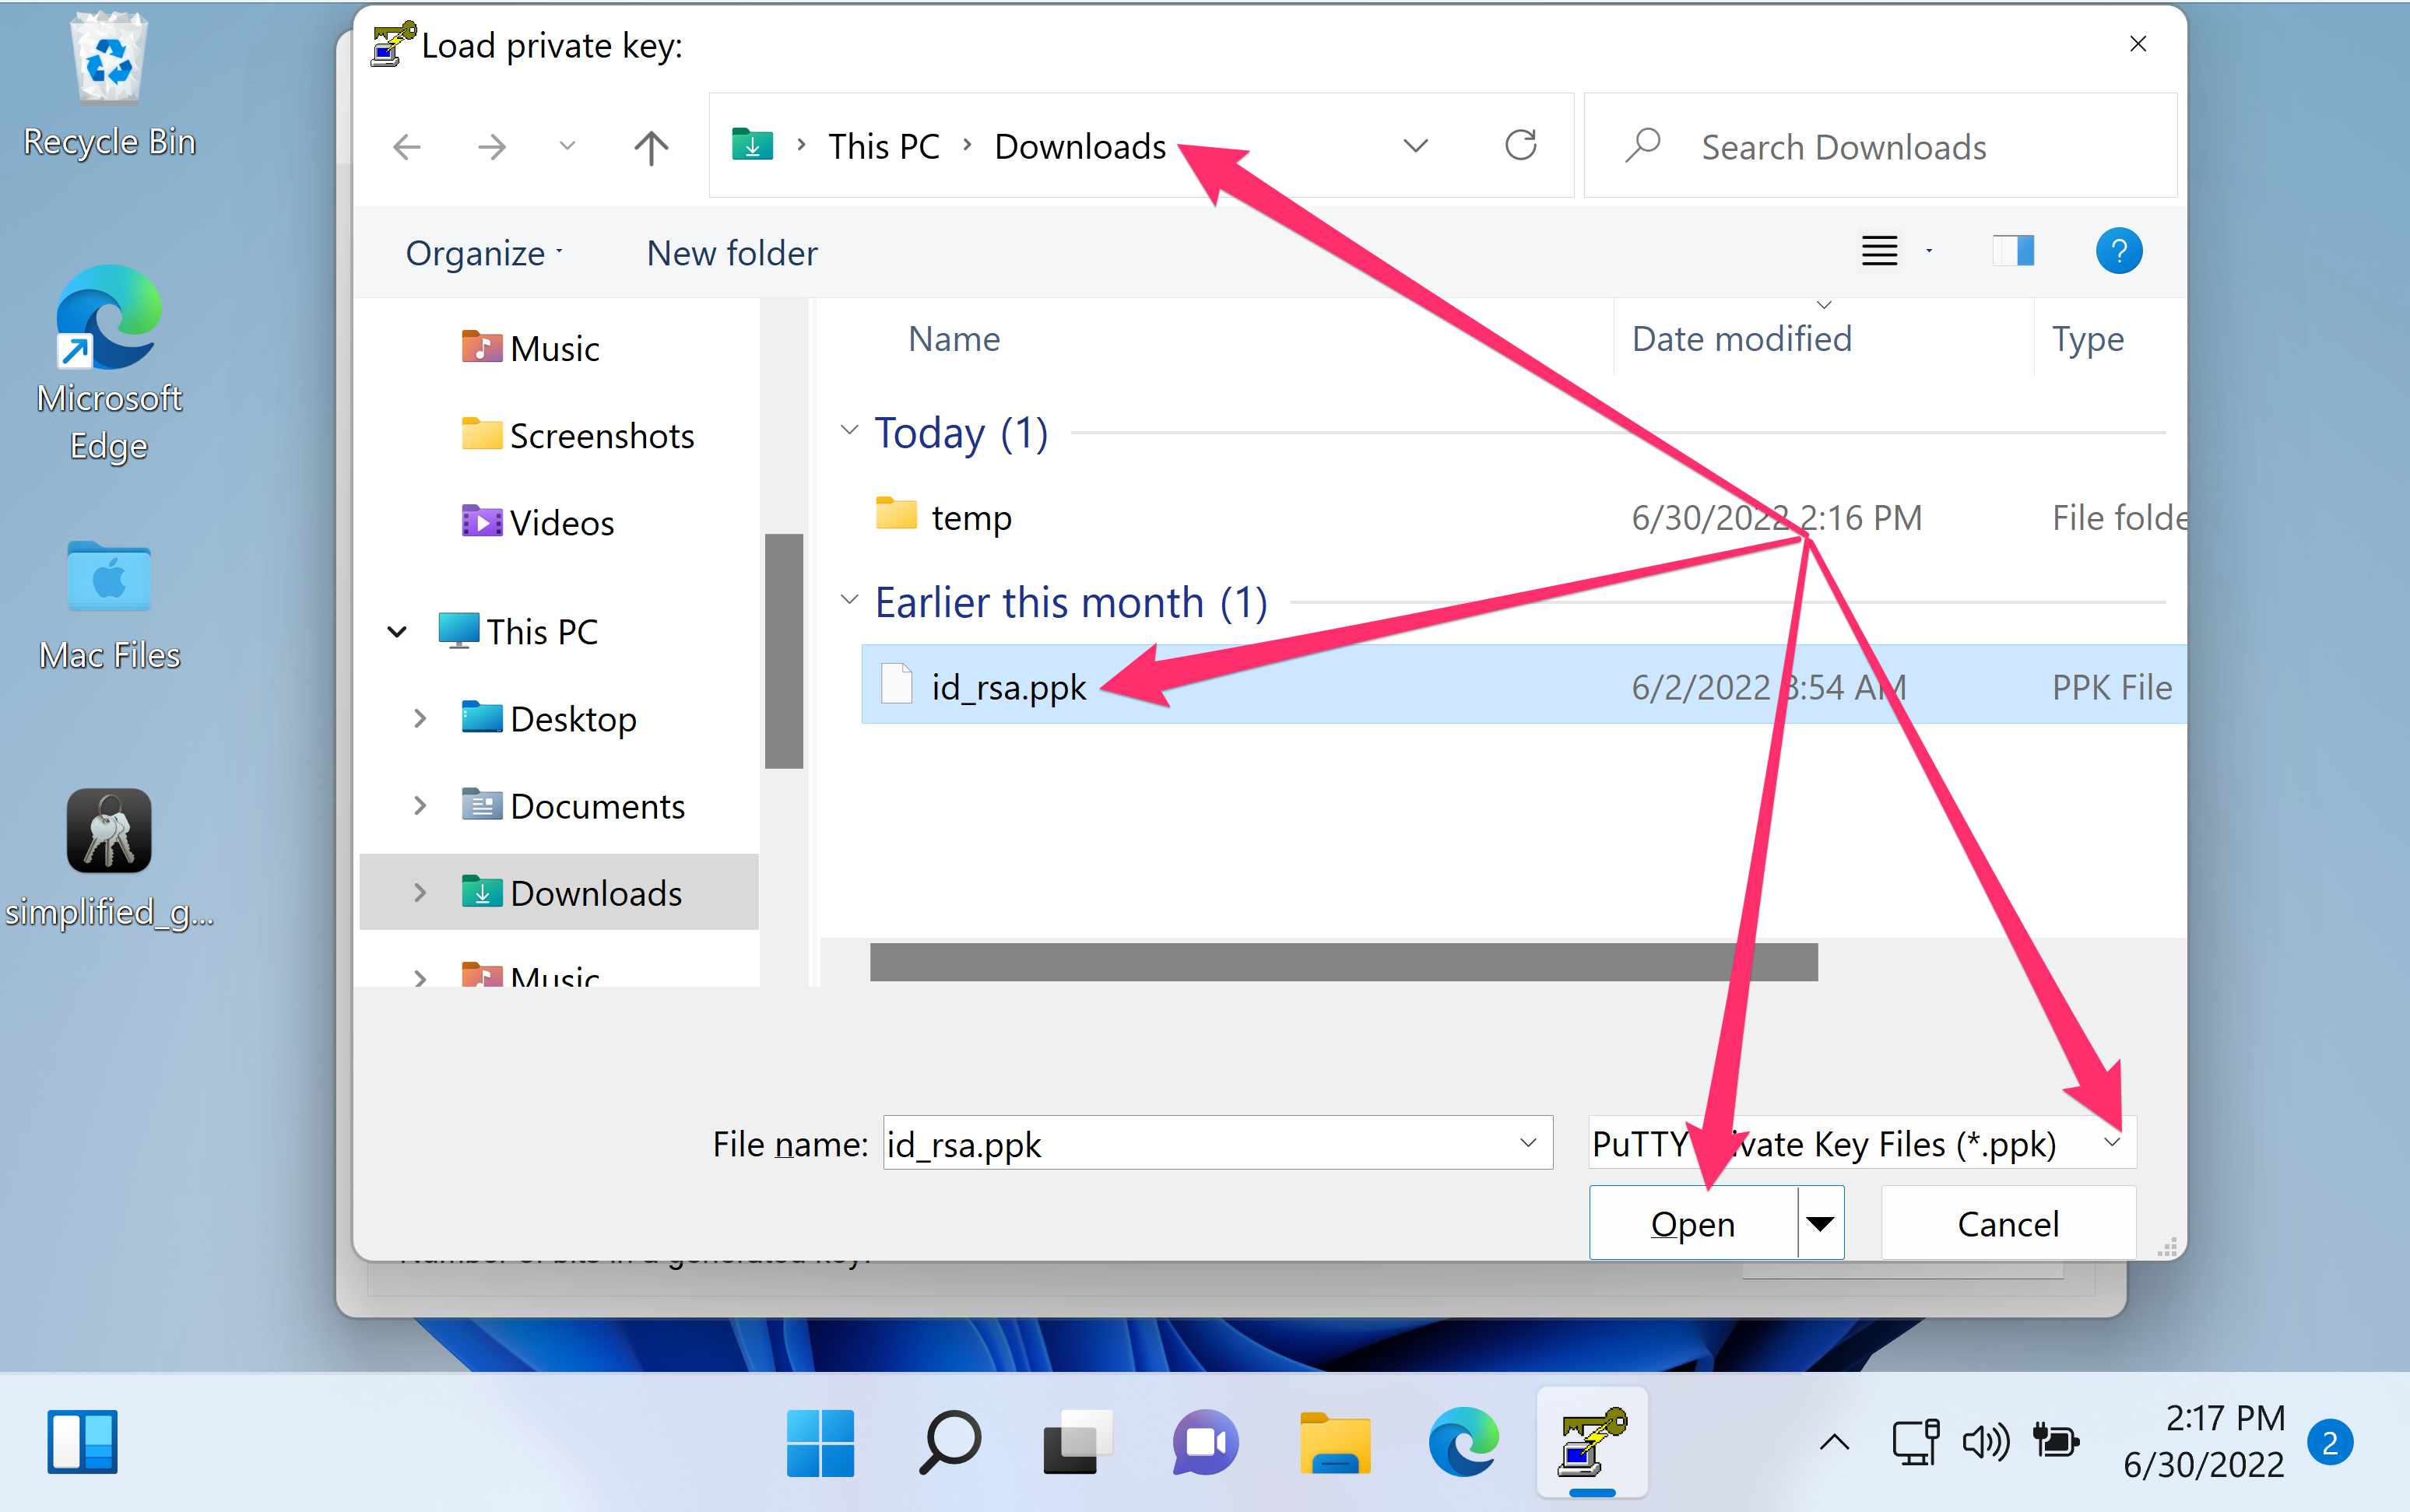Click the PuTTYgen taskbar icon

click(x=1592, y=1442)
